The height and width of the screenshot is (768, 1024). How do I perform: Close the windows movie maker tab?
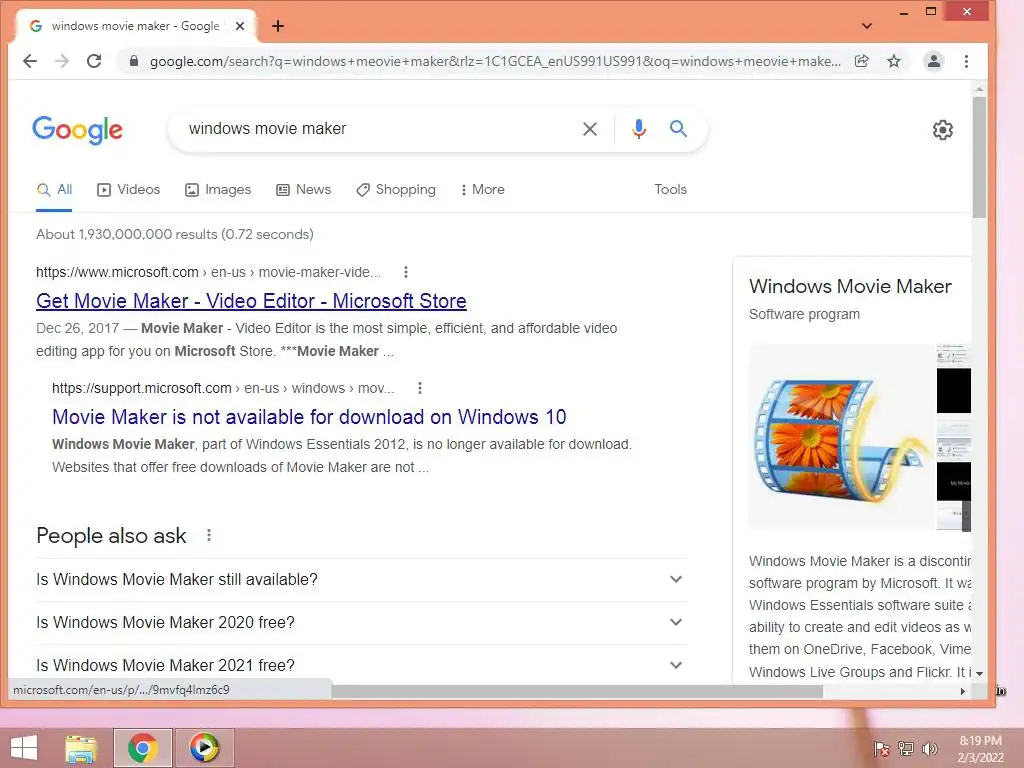240,26
